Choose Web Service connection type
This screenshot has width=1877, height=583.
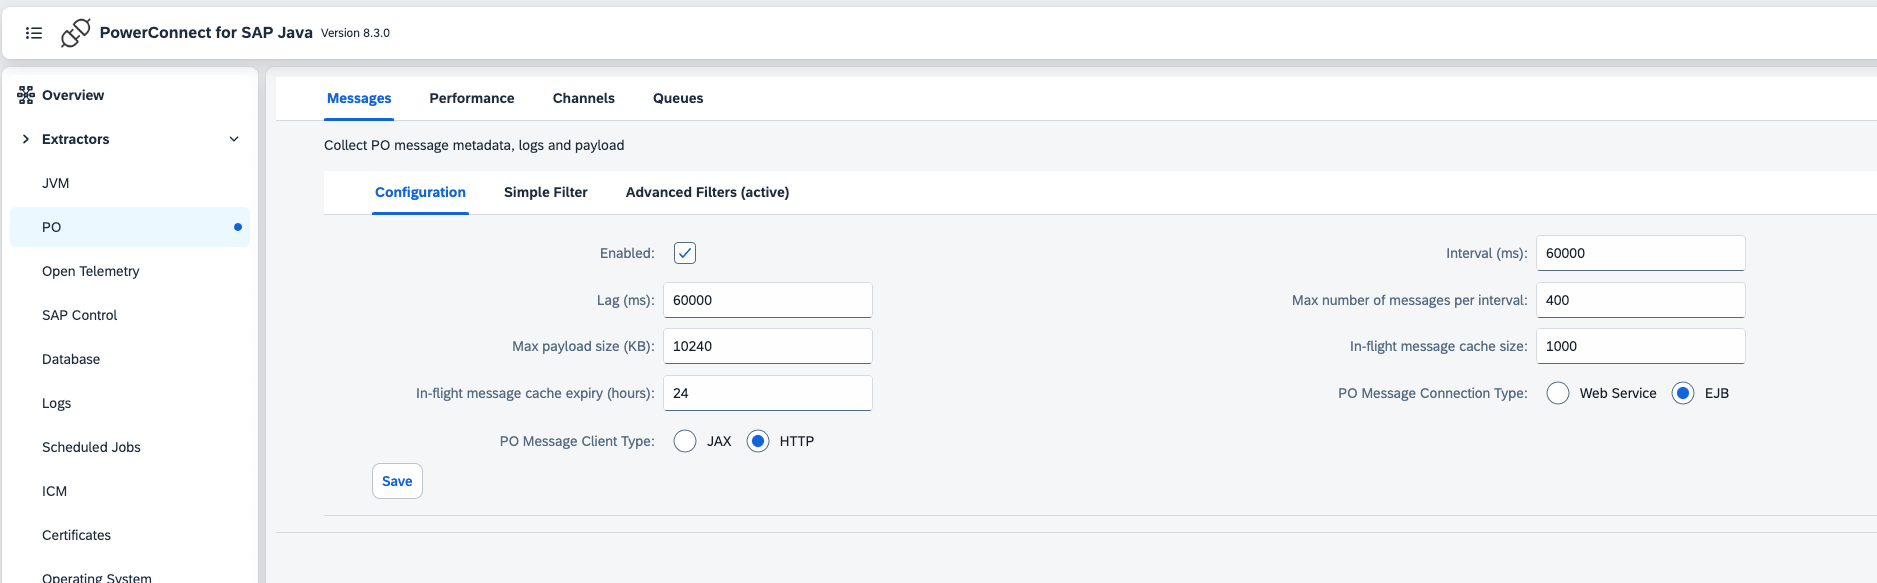[1558, 393]
